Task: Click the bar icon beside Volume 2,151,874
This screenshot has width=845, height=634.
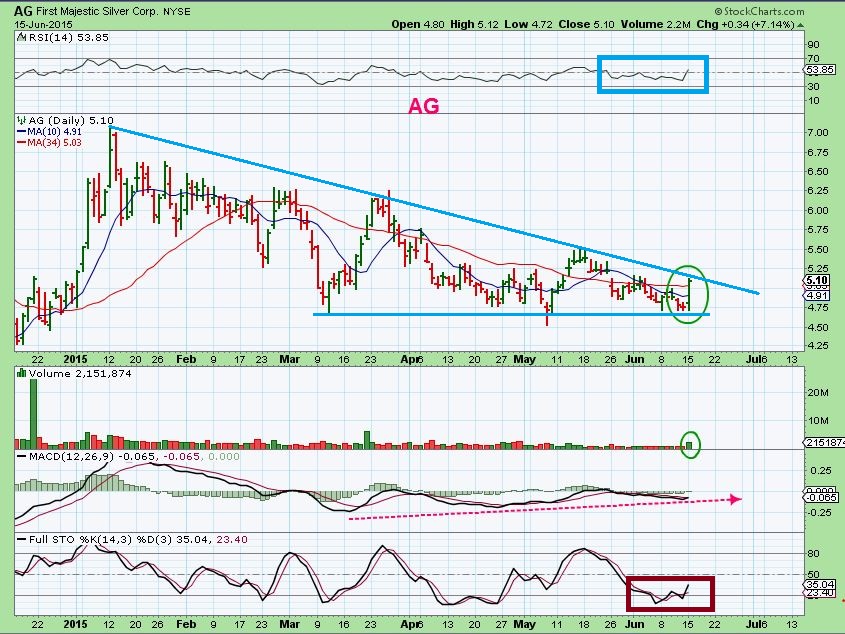Action: point(22,373)
